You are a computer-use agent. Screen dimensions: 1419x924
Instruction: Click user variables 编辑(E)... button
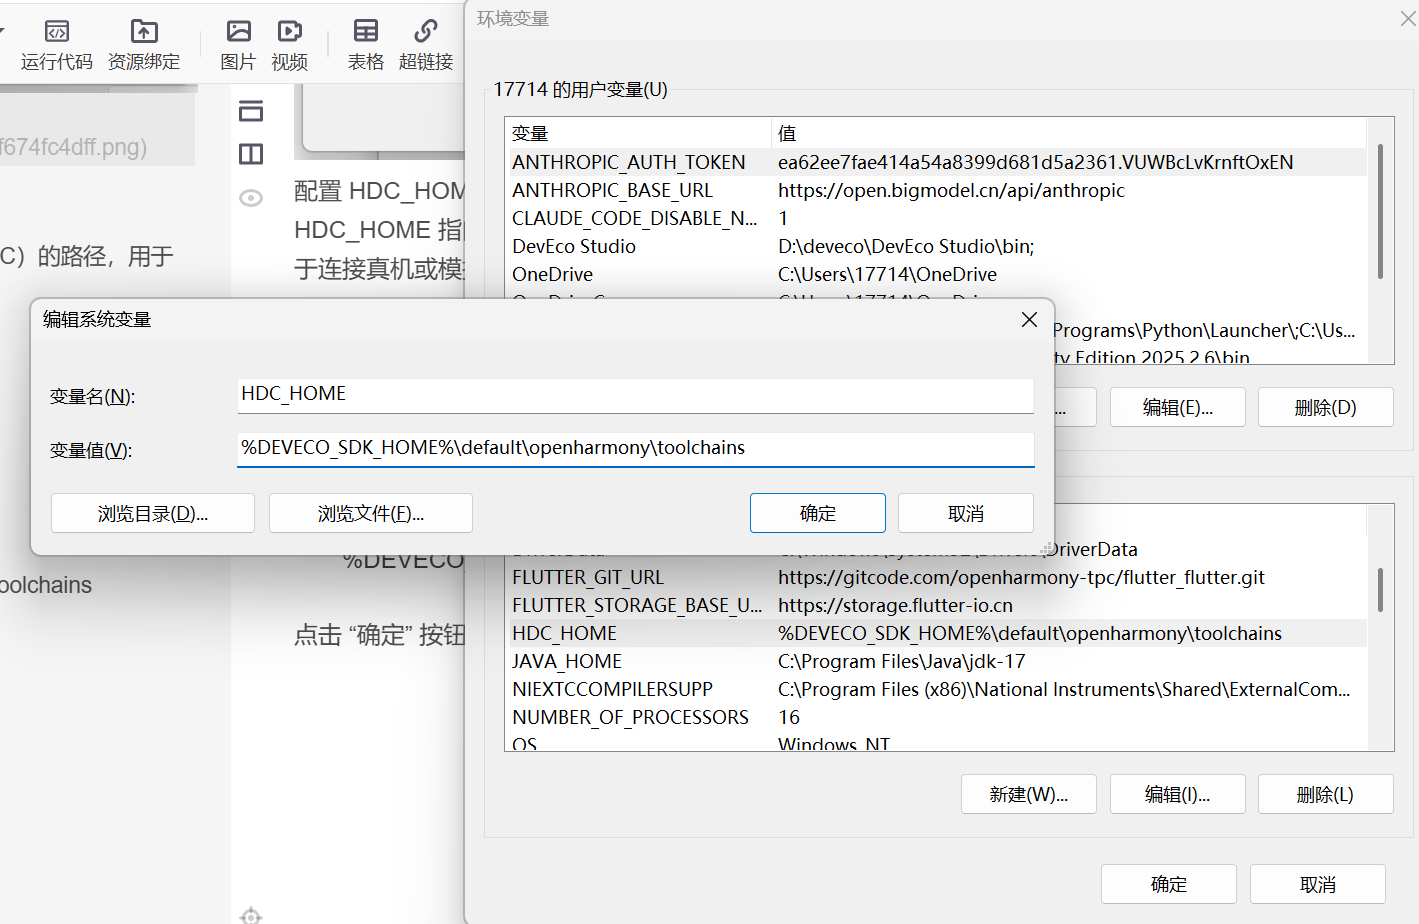pyautogui.click(x=1178, y=407)
